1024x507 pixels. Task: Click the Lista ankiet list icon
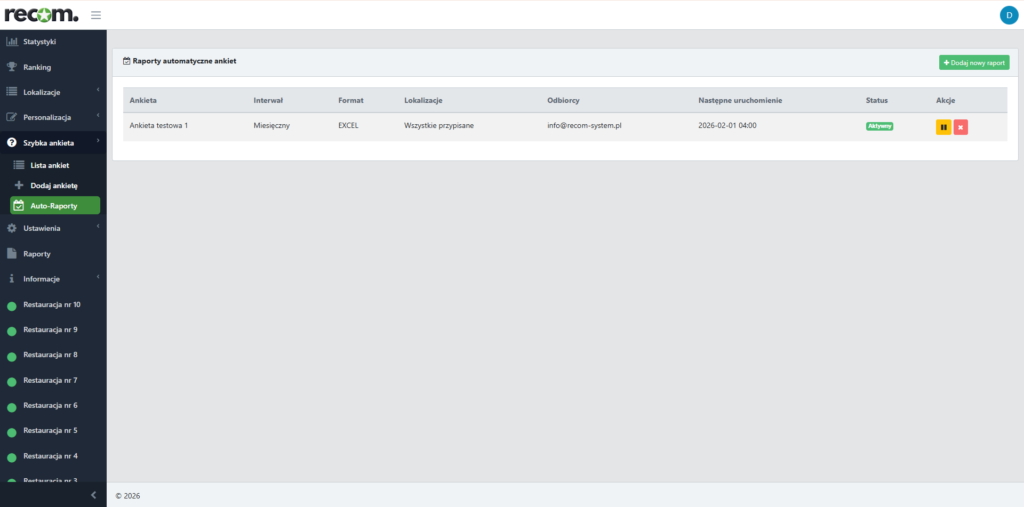point(18,165)
